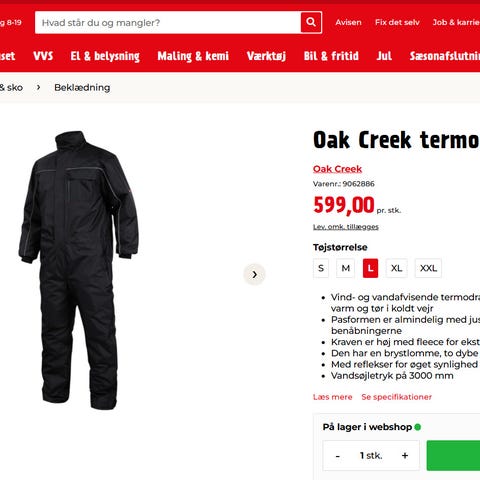The height and width of the screenshot is (480, 480).
Task: Select clothing size XL
Action: [x=396, y=268]
